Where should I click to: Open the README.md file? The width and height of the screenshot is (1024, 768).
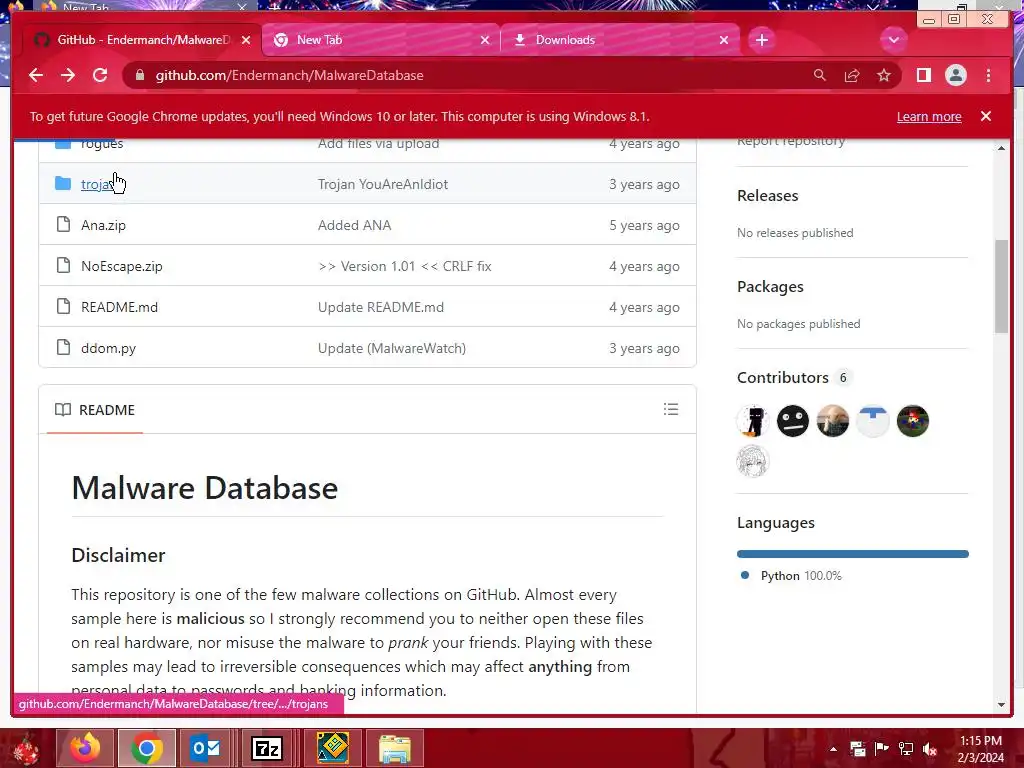tap(120, 307)
